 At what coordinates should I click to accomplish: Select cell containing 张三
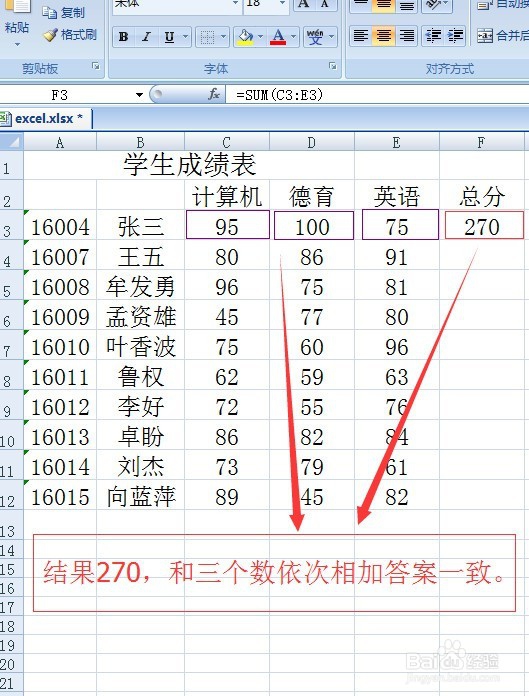pos(140,226)
